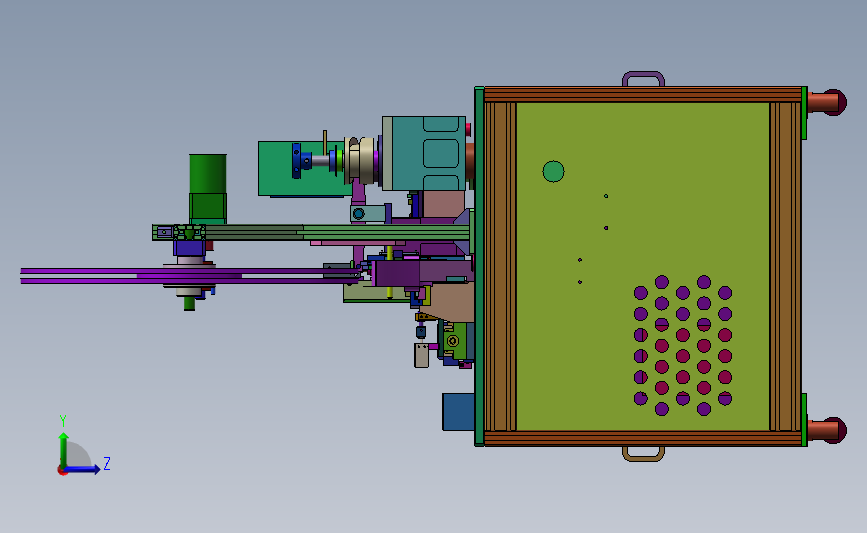Select the blue box at cabinet's lower left
The image size is (867, 533).
(458, 411)
